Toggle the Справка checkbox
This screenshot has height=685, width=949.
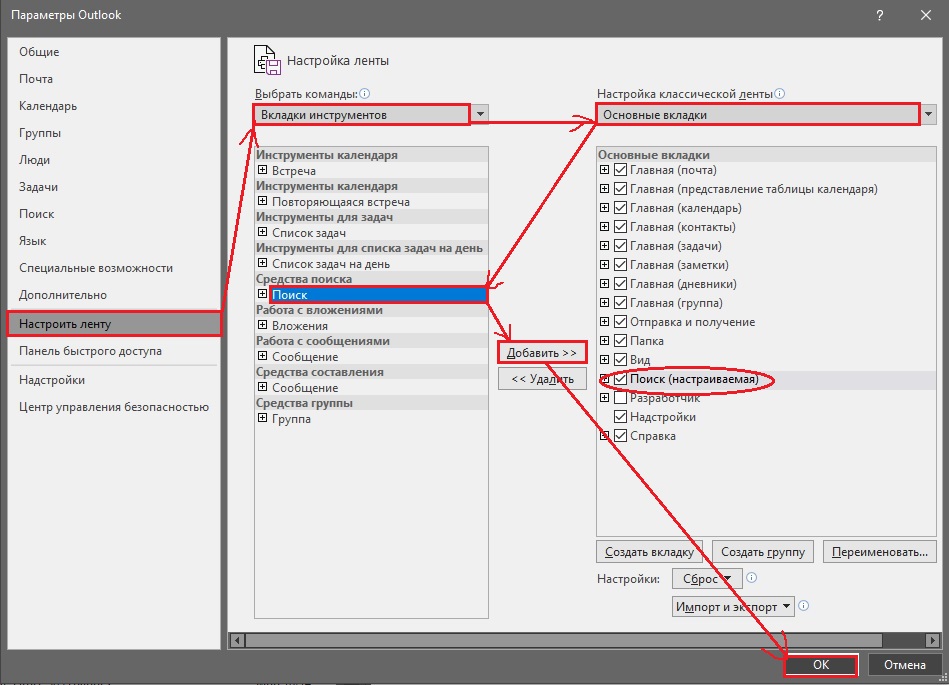point(620,436)
